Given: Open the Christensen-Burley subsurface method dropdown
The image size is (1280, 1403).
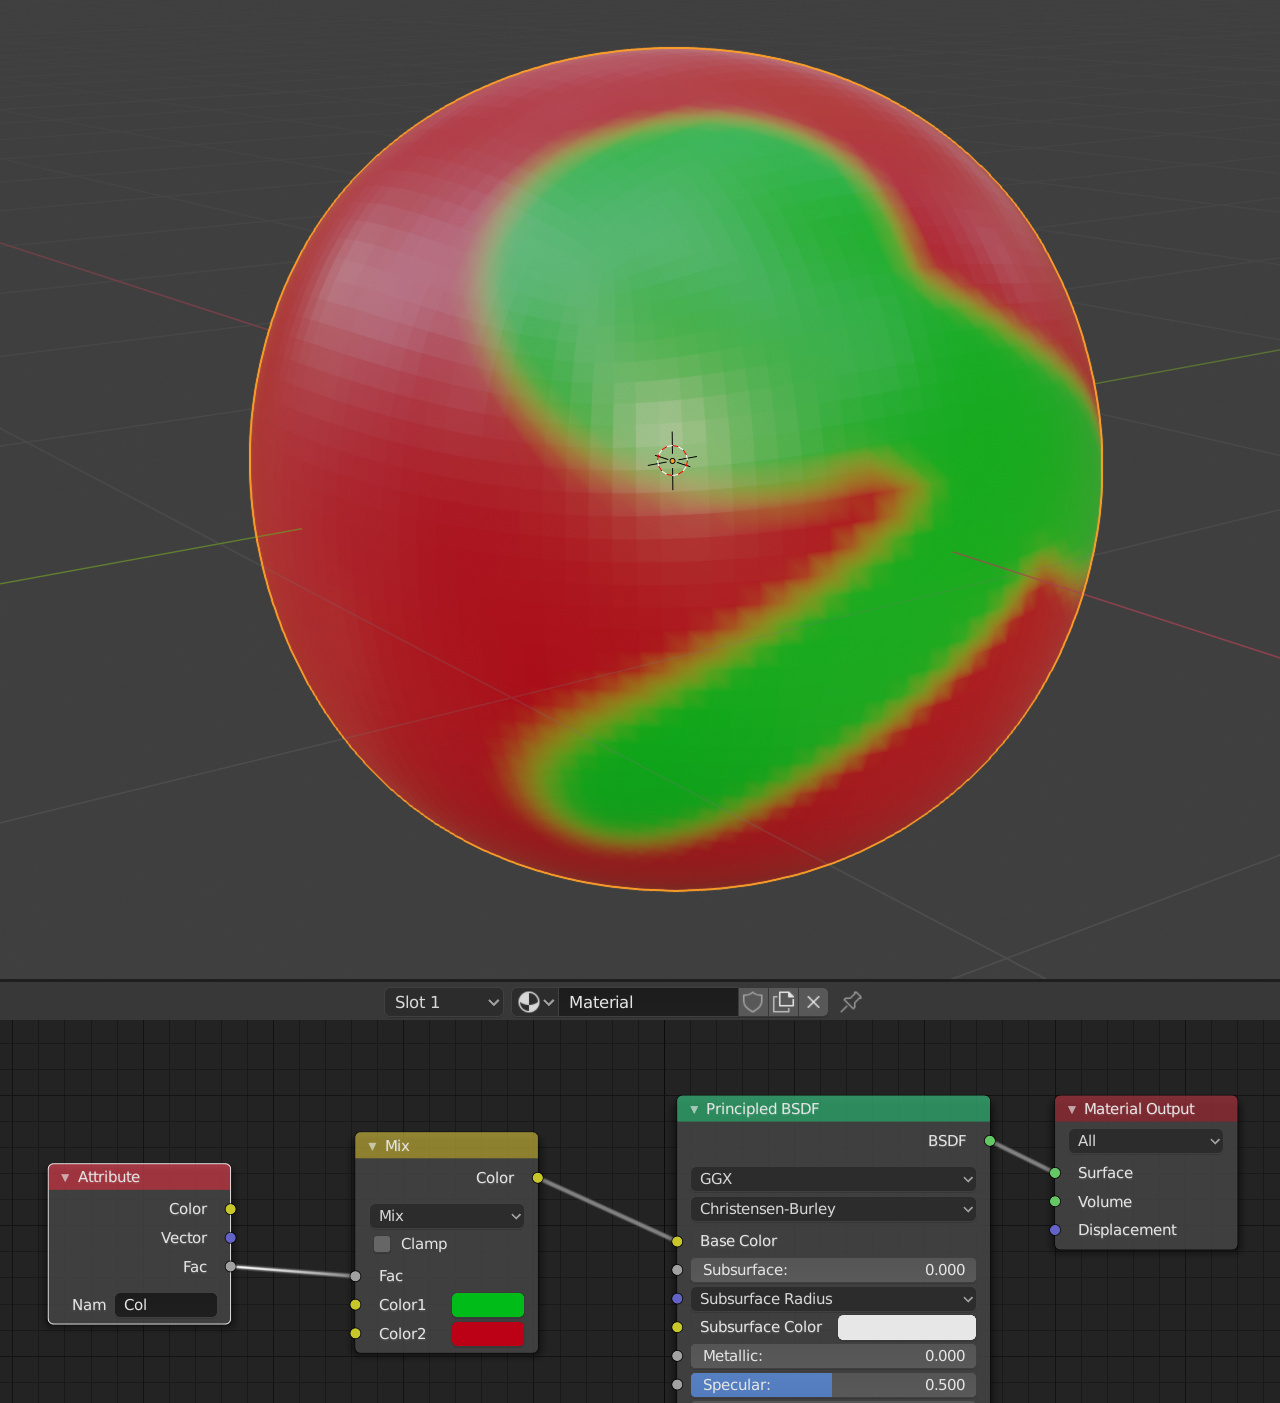Looking at the screenshot, I should [832, 1209].
